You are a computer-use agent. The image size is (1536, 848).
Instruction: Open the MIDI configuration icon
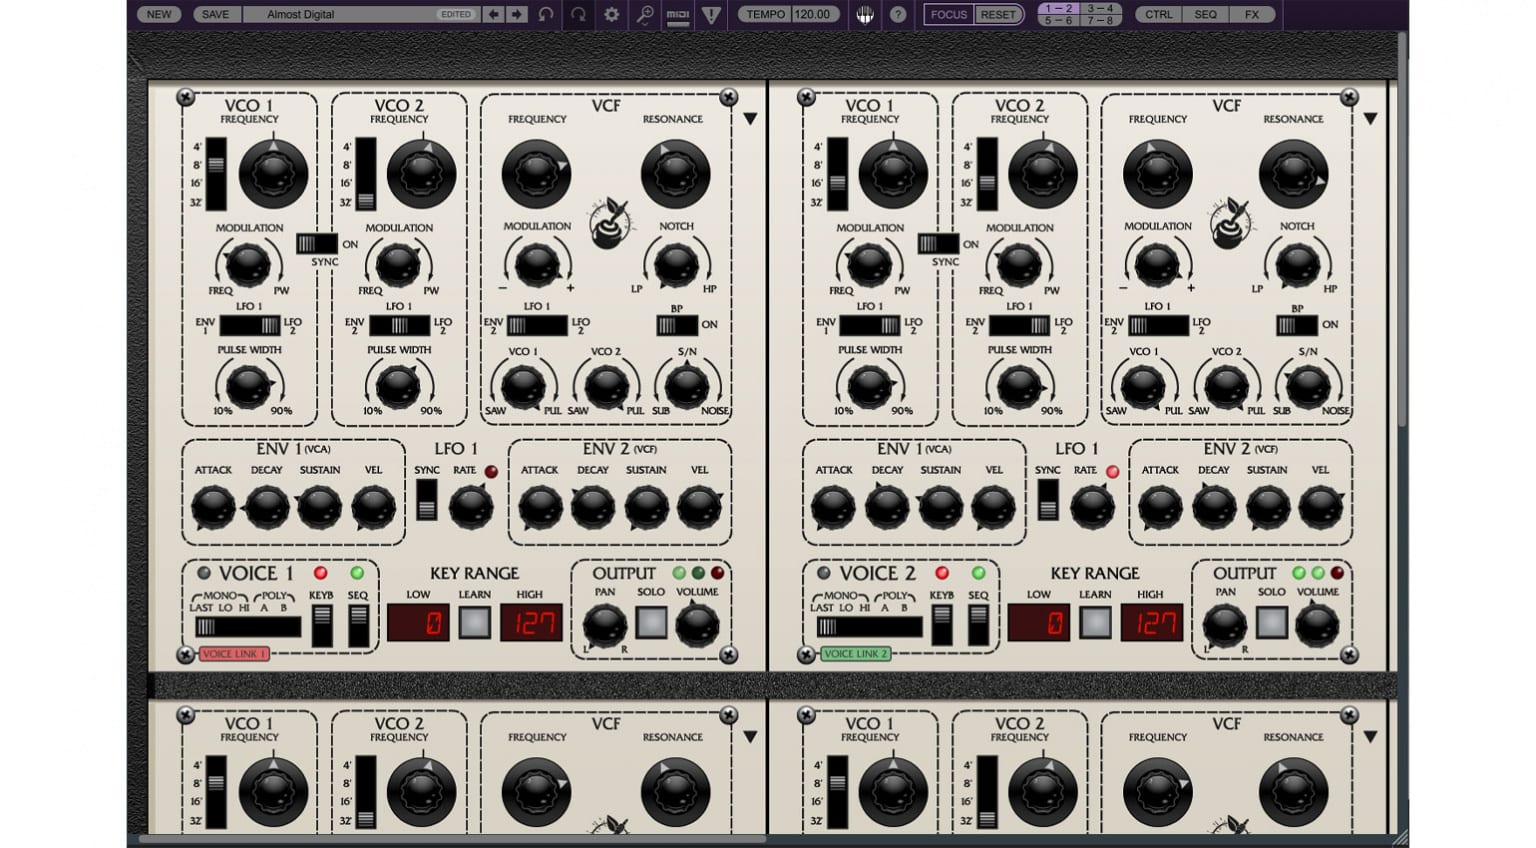[x=678, y=14]
